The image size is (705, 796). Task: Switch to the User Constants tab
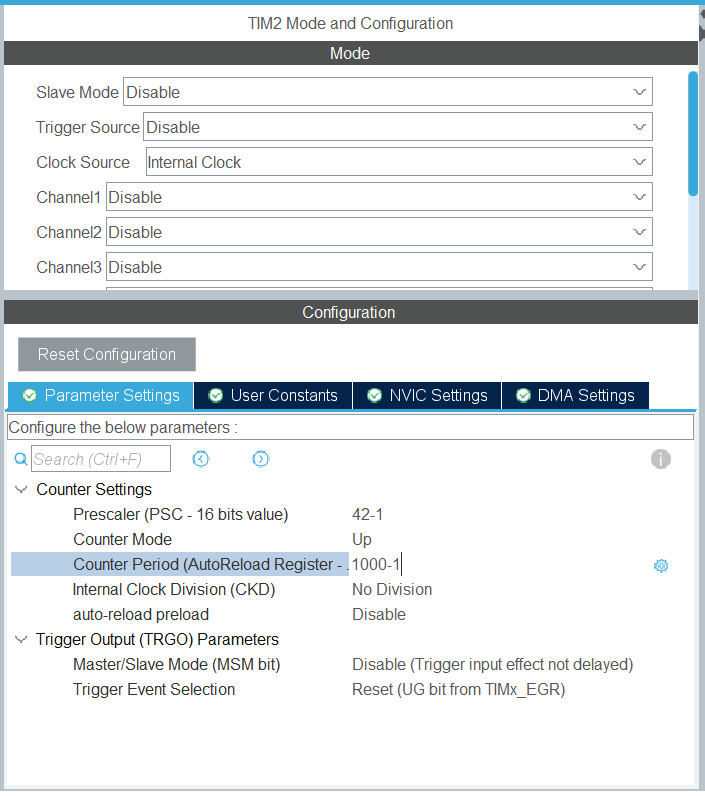click(x=273, y=395)
